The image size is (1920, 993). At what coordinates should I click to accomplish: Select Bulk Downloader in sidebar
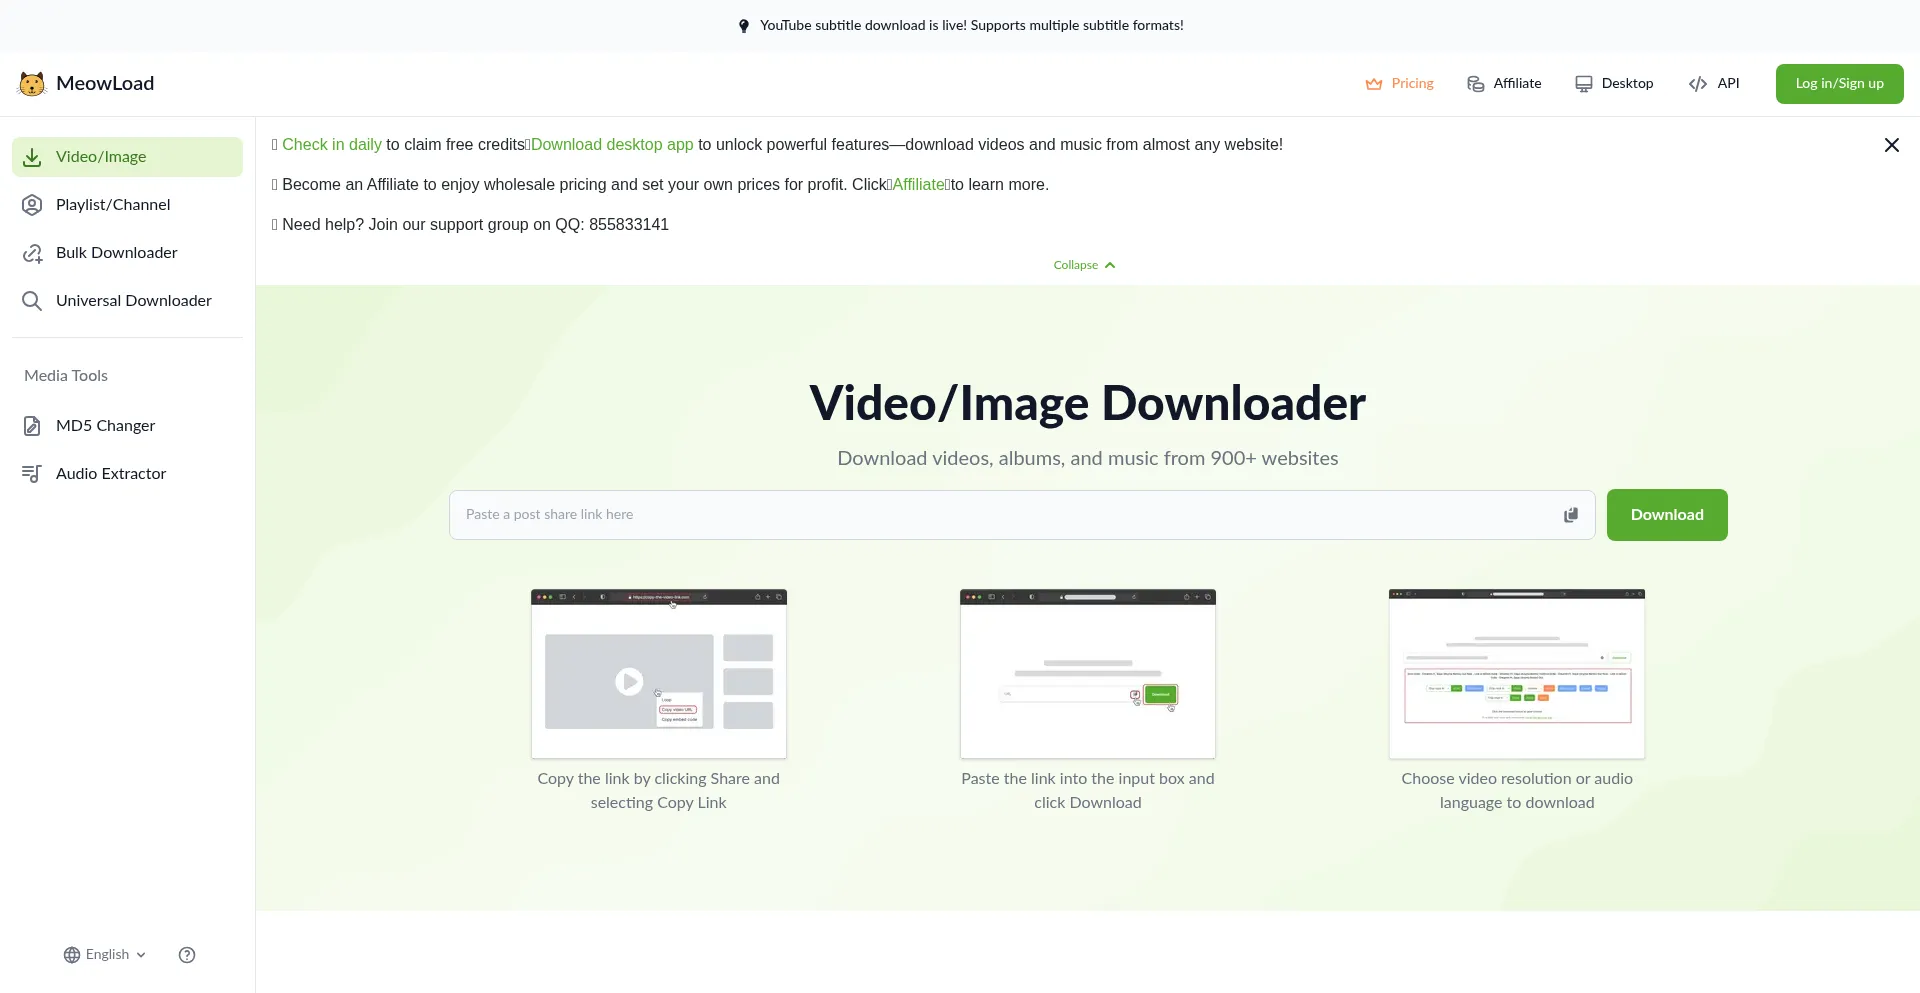[127, 253]
